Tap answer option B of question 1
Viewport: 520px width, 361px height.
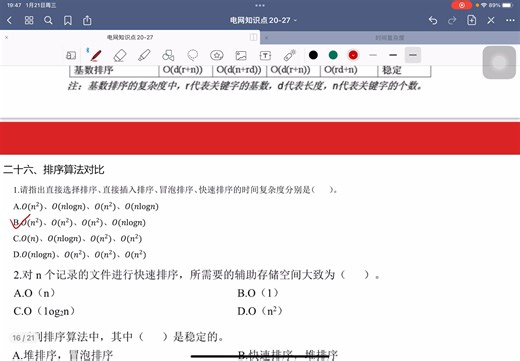79,222
